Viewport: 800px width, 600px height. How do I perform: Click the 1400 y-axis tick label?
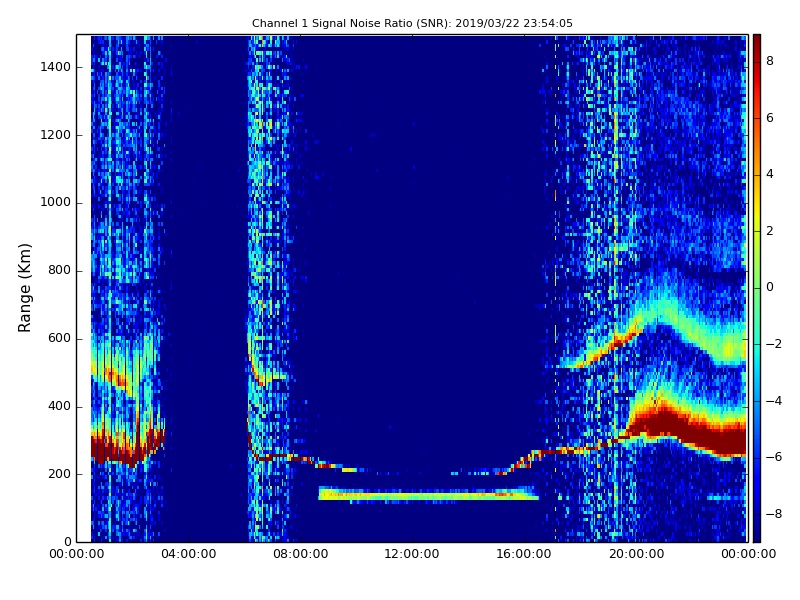tap(56, 67)
